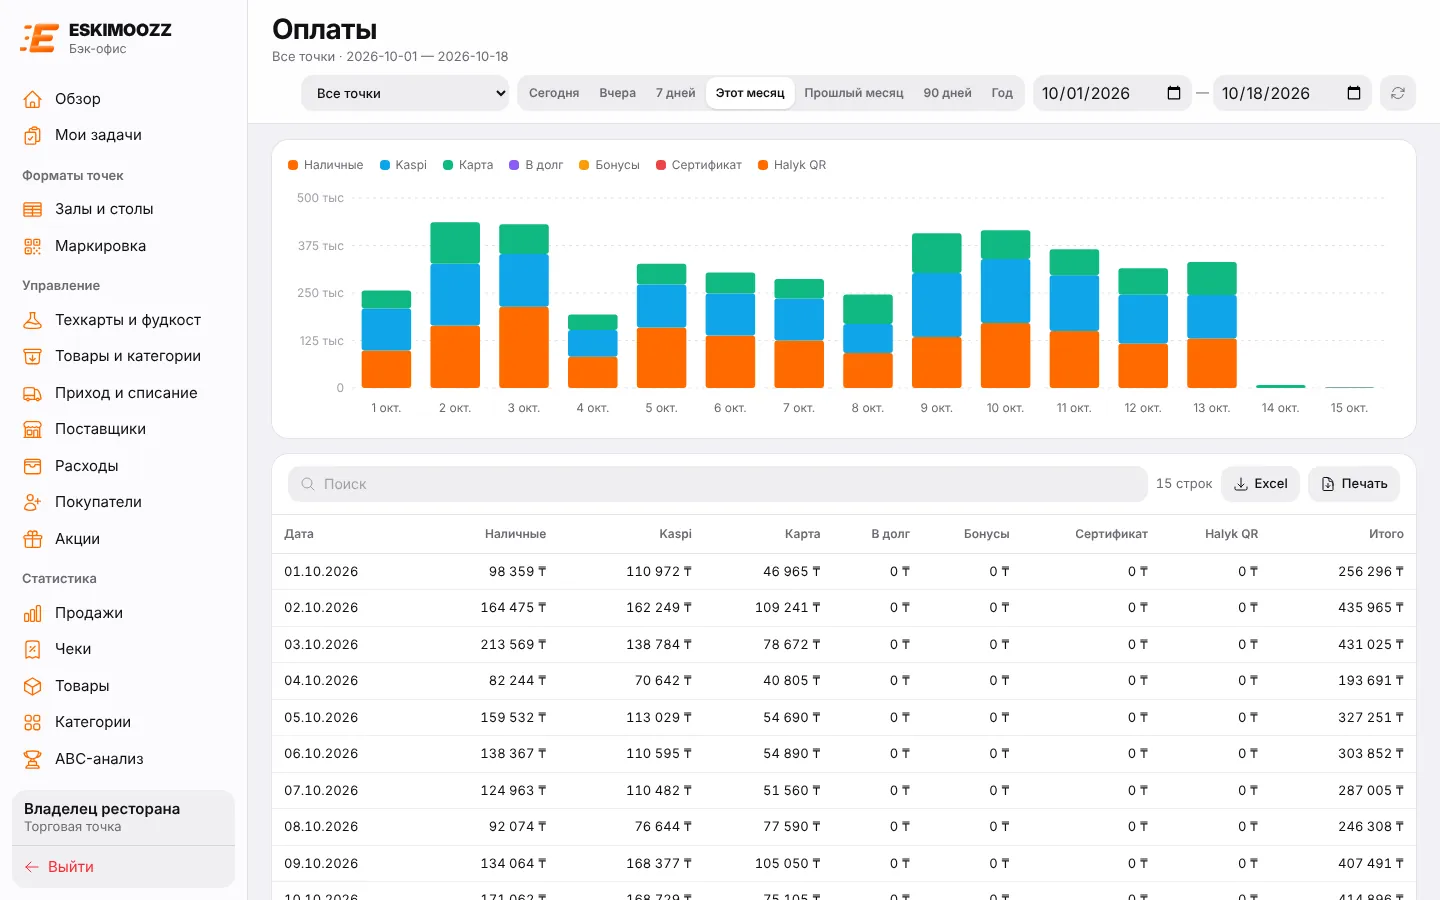Select the Сегодня period tab
1440x900 pixels.
[554, 93]
